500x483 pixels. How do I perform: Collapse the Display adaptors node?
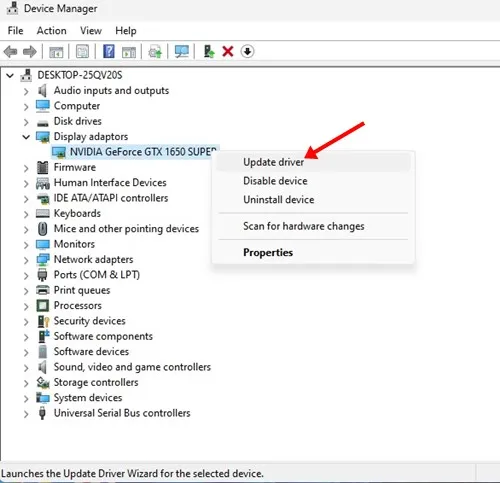click(26, 137)
